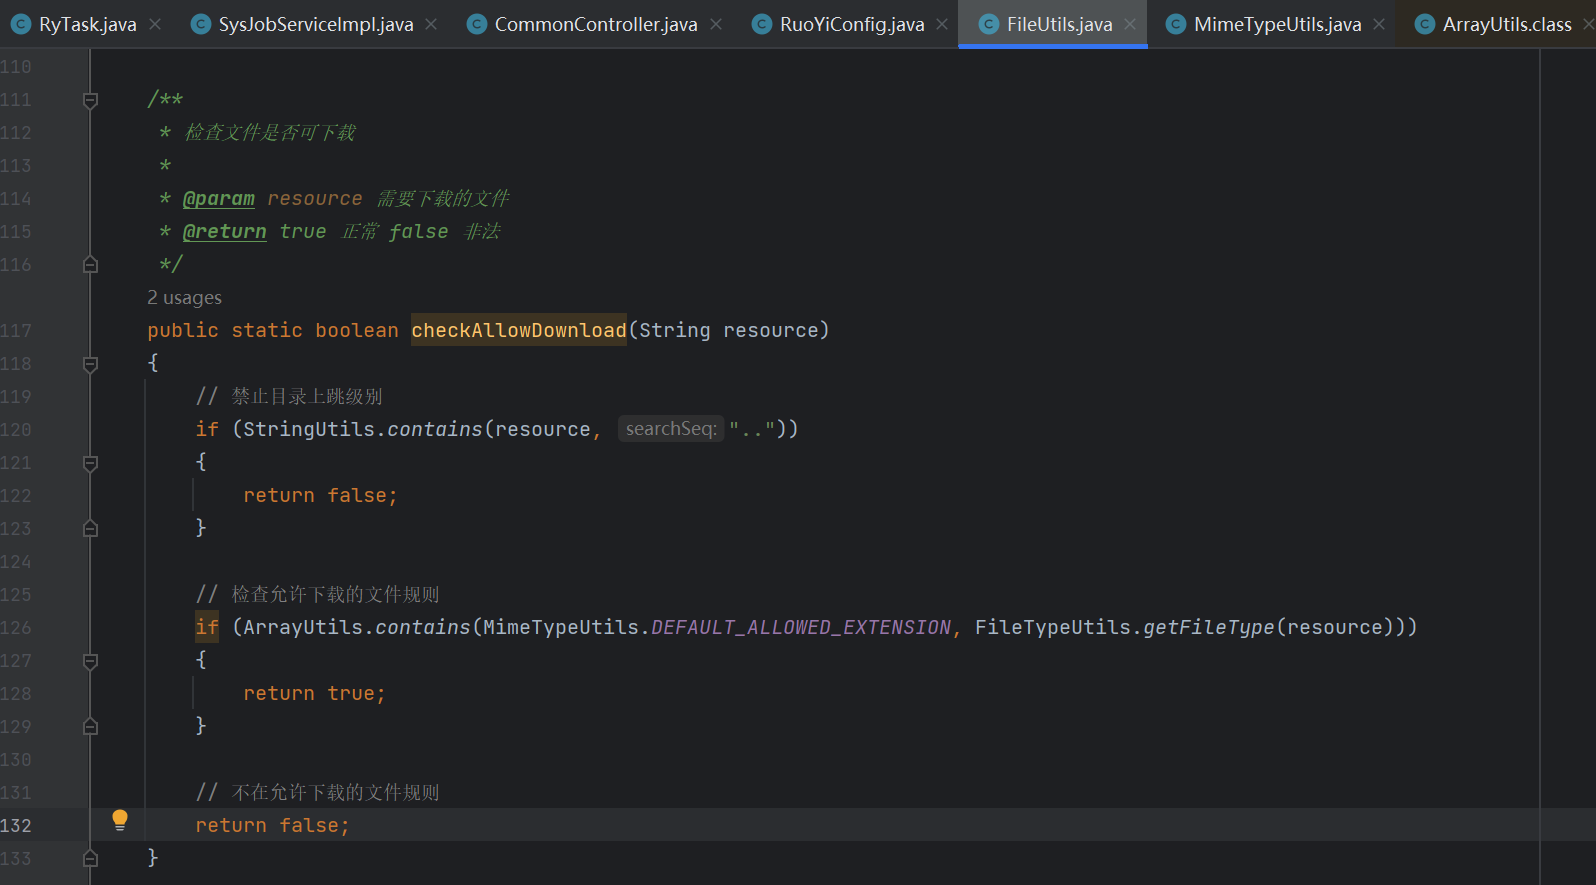This screenshot has width=1596, height=885.
Task: Close the RyTask.java tab
Action: 155,24
